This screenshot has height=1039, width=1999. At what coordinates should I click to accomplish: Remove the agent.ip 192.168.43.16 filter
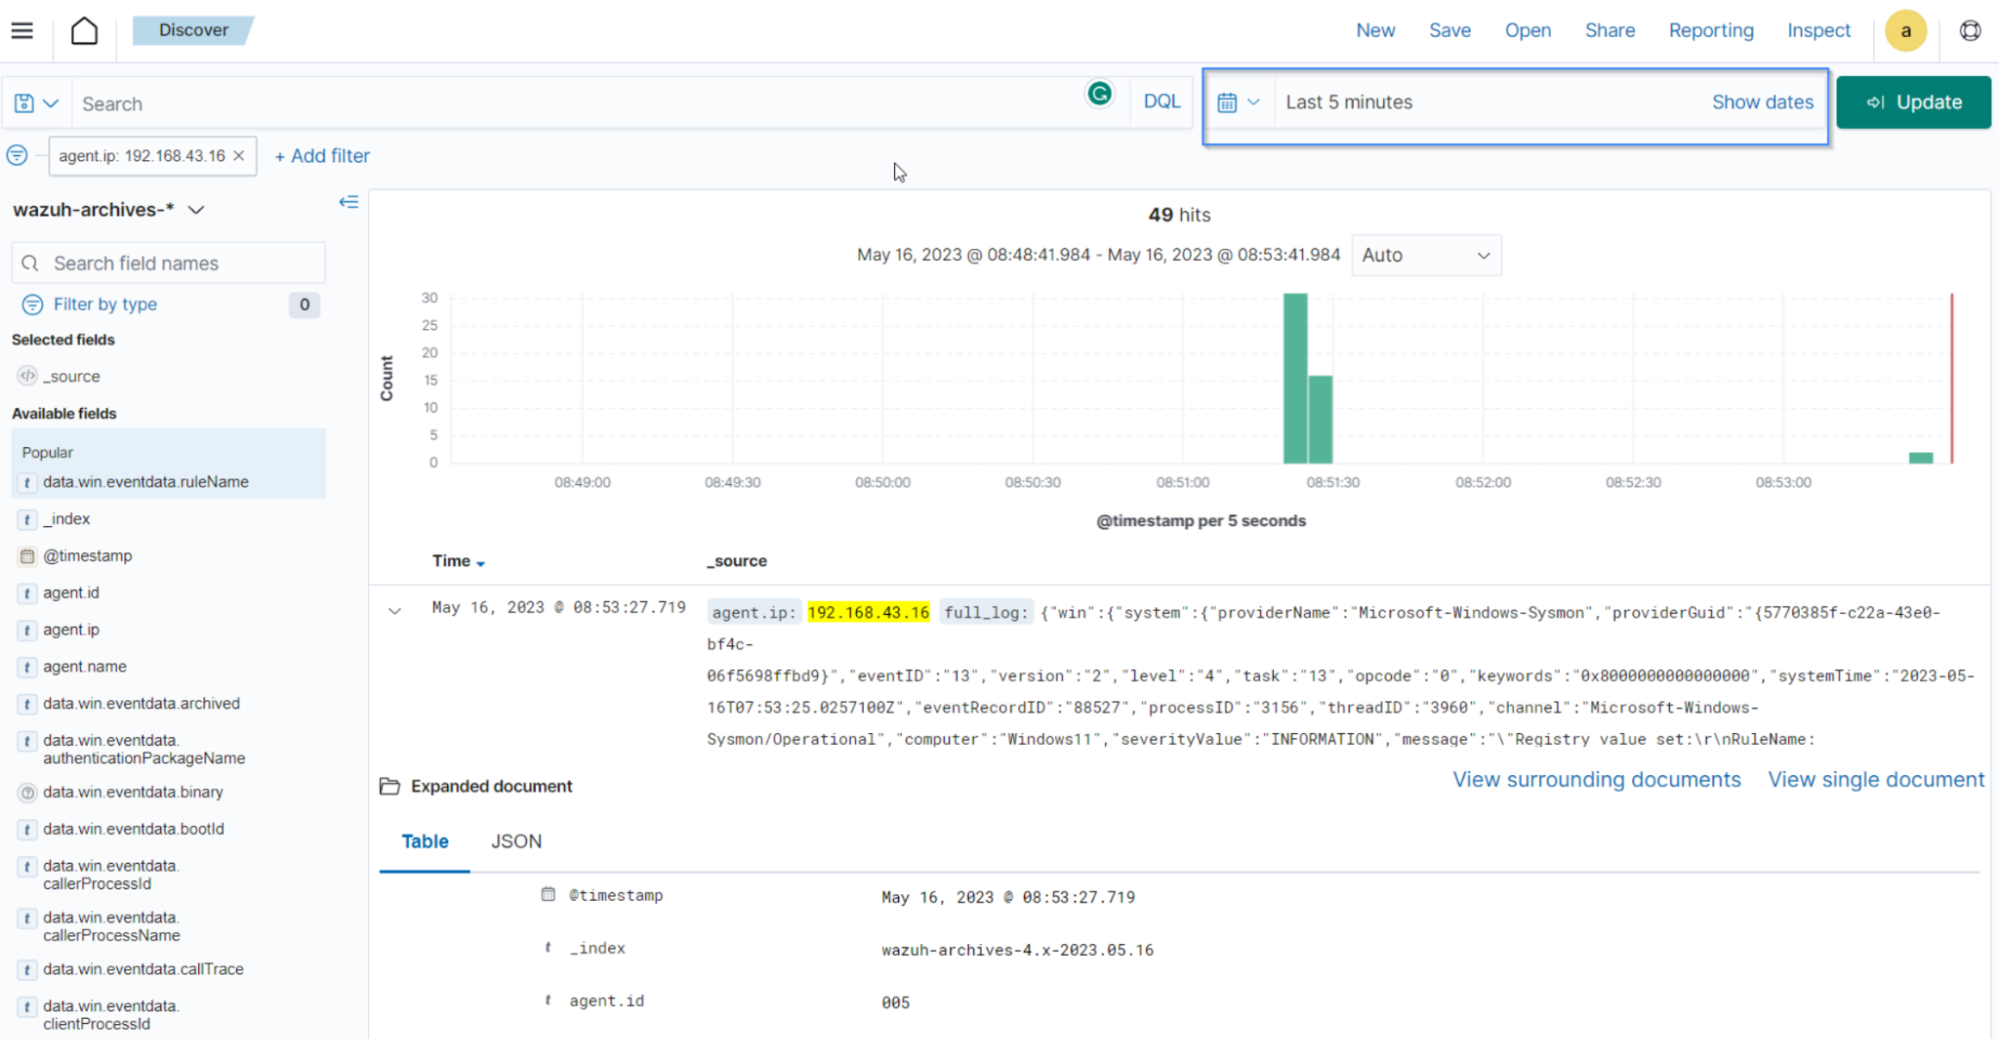[x=239, y=156]
